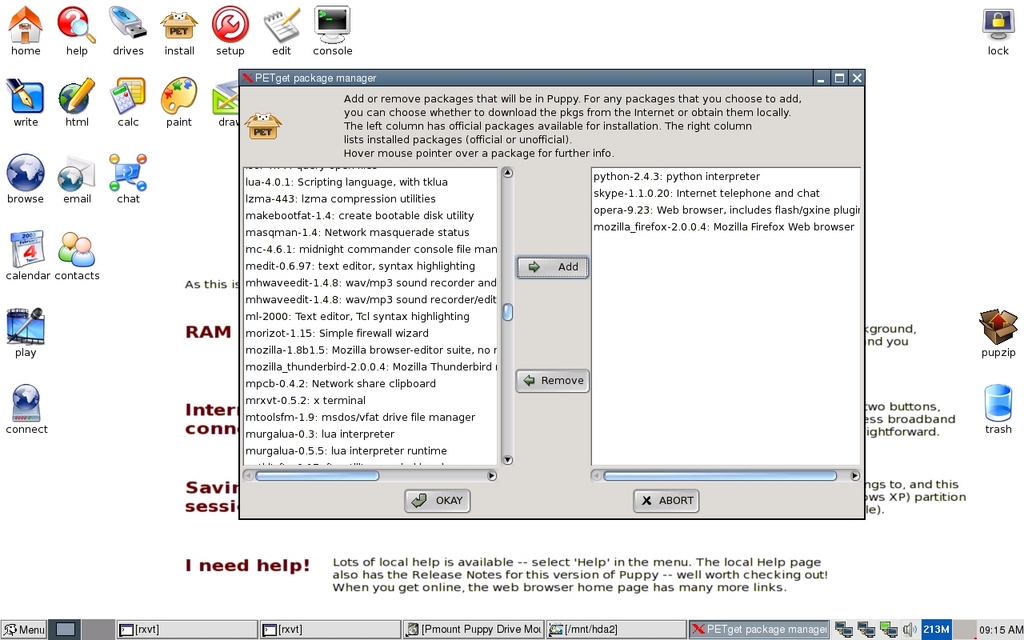Image resolution: width=1024 pixels, height=640 pixels.
Task: Switch to Pmount Puppy Drive taskbar window
Action: tap(474, 629)
